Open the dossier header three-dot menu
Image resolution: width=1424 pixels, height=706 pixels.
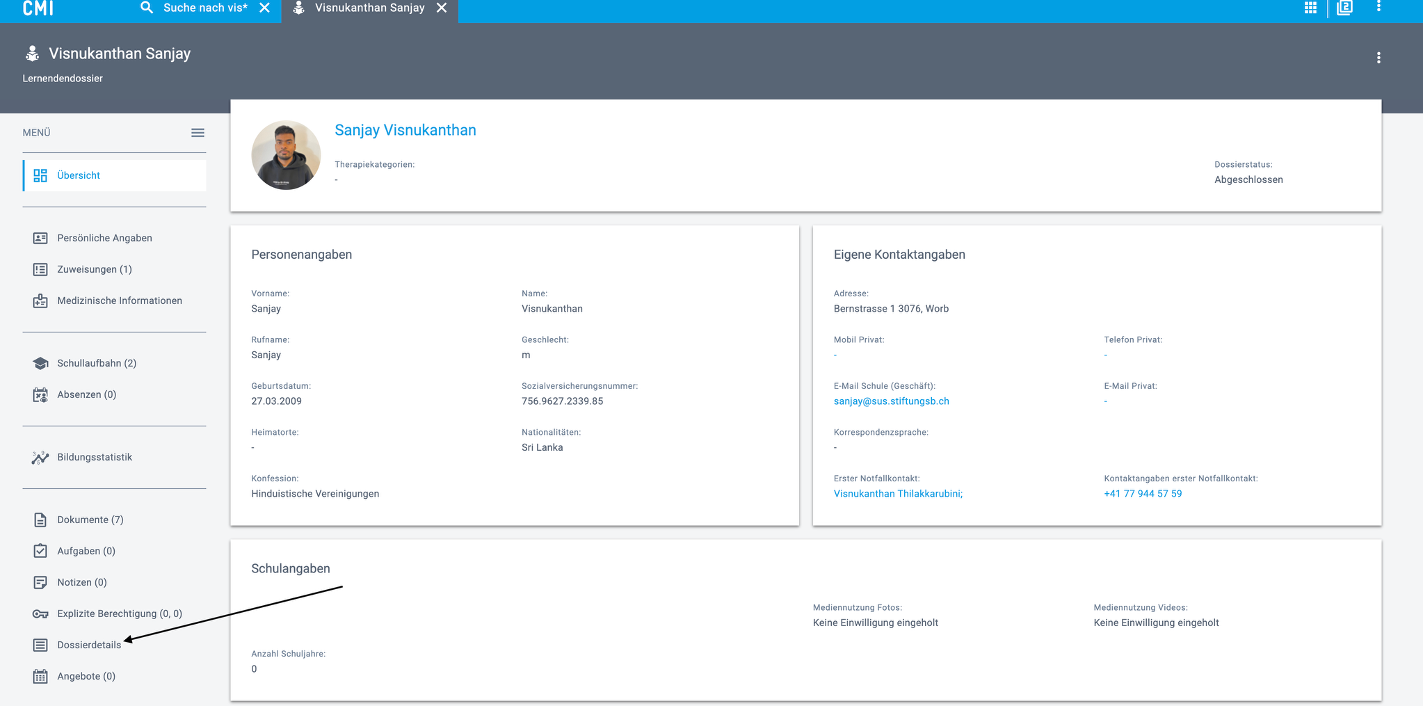point(1378,58)
